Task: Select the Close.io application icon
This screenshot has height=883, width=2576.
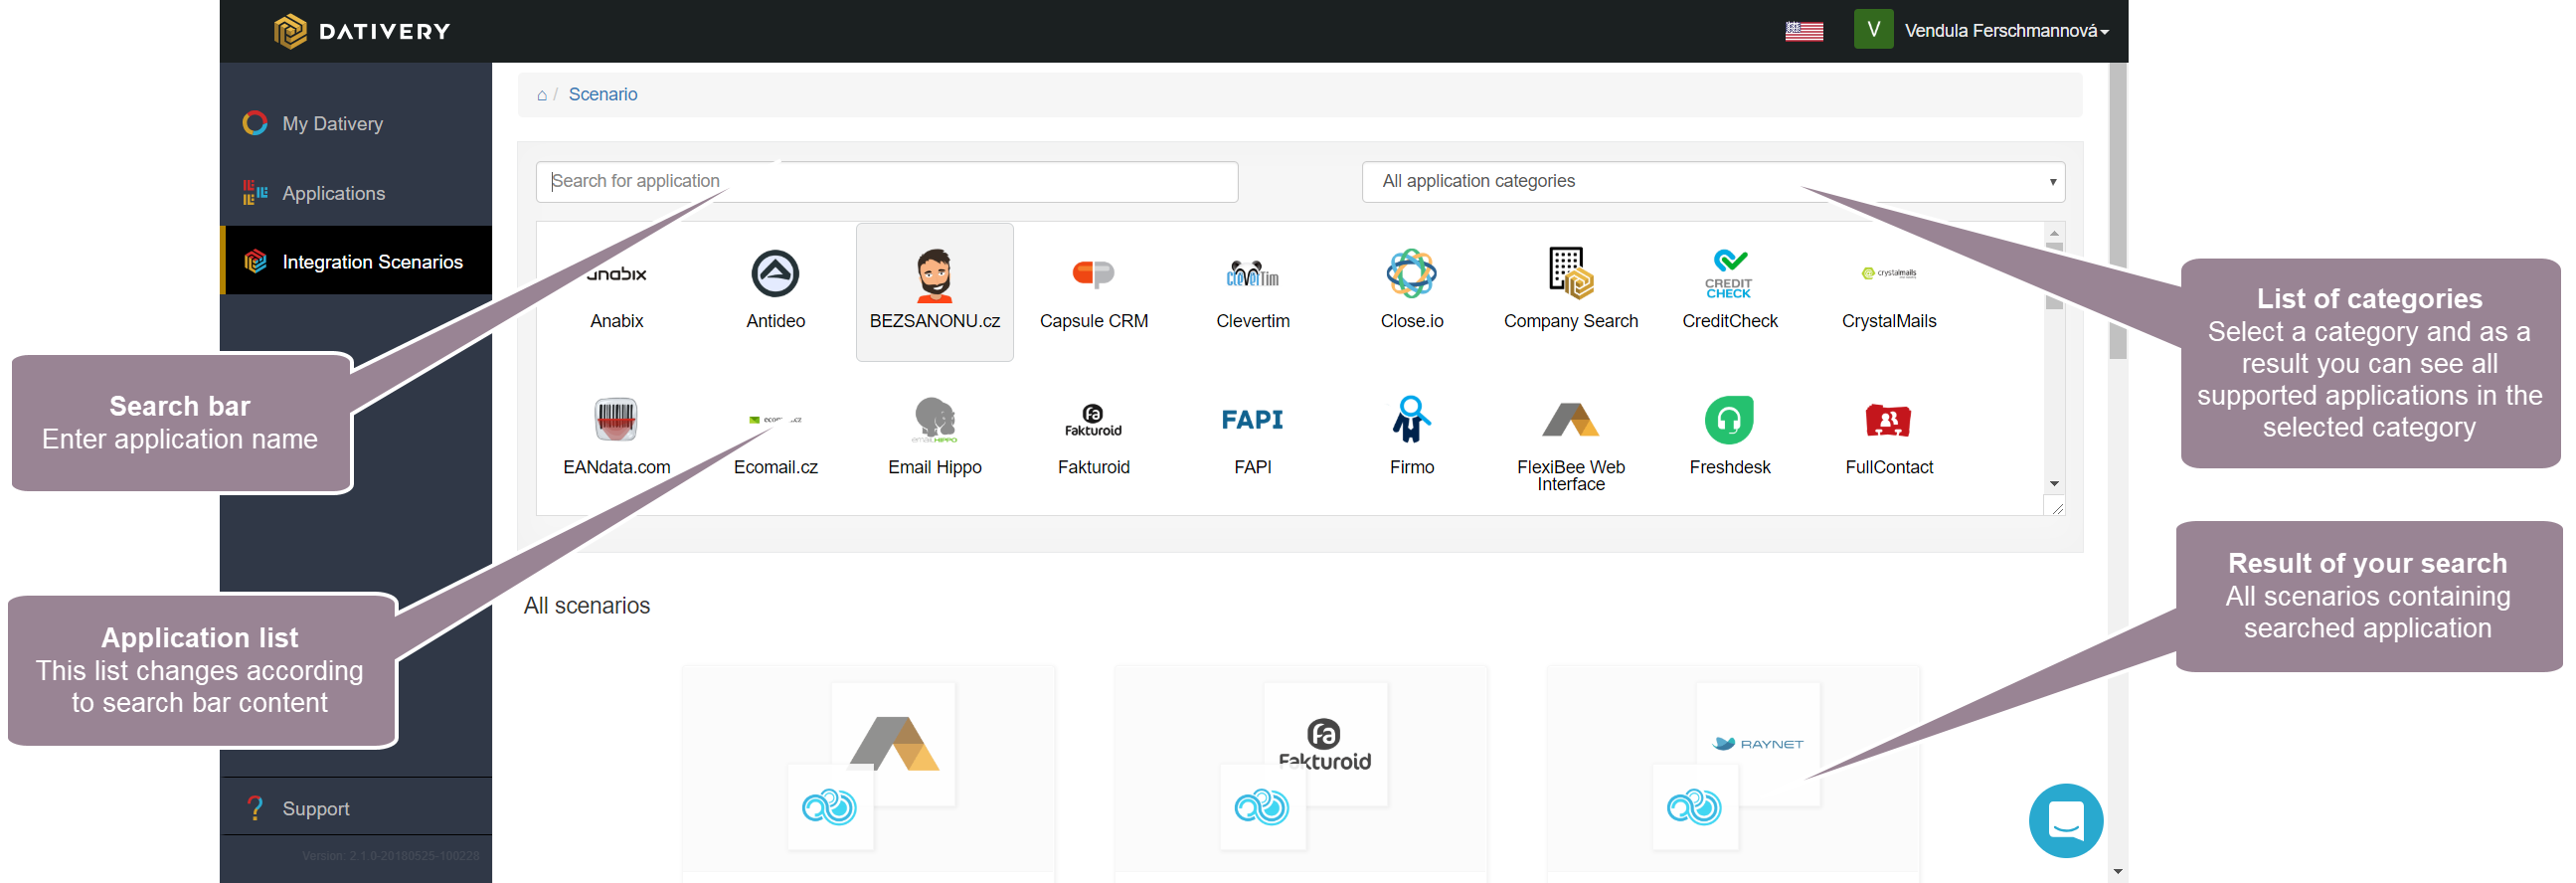Action: coord(1411,274)
